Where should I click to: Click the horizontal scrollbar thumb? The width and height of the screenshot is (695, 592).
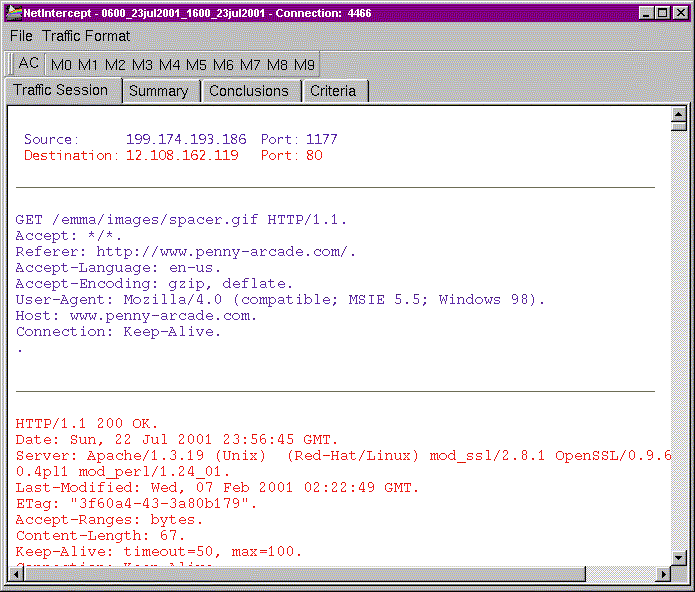tap(305, 574)
